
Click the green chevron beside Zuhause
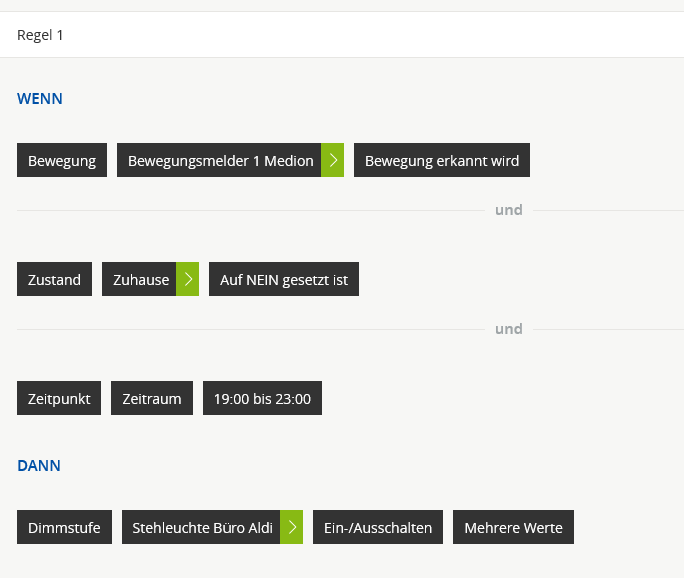[187, 279]
